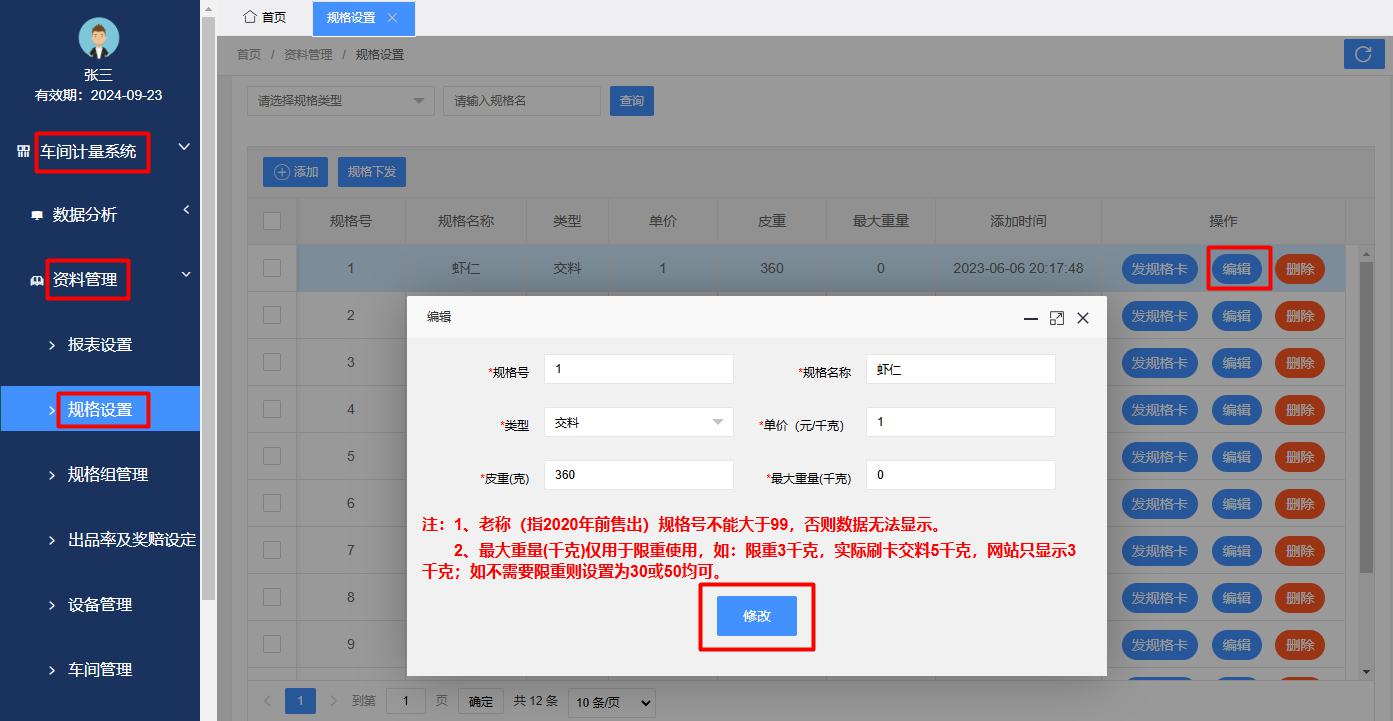The height and width of the screenshot is (721, 1393).
Task: Click user avatar of 张三
Action: 99,38
